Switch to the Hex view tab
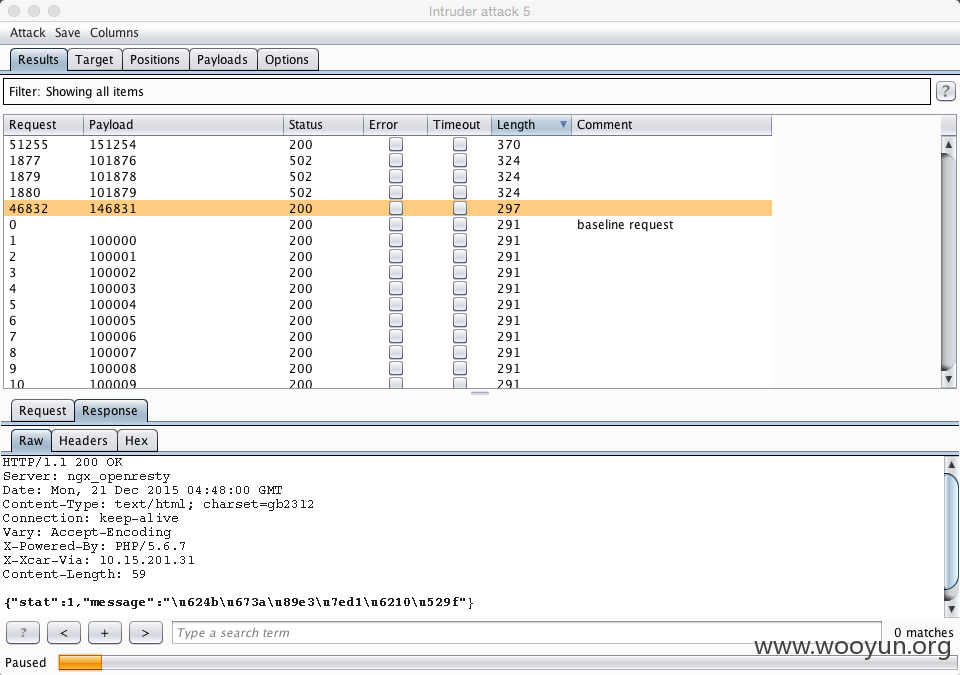Screen dimensions: 960x675 tap(137, 440)
